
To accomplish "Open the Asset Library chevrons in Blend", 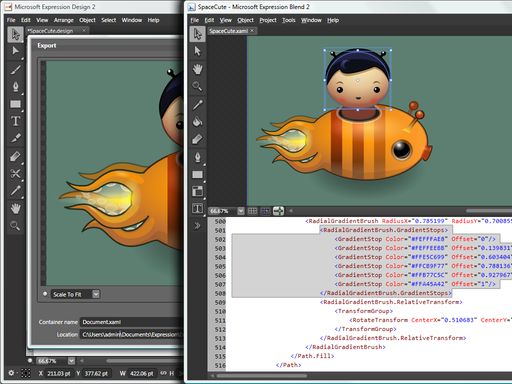I will click(197, 226).
